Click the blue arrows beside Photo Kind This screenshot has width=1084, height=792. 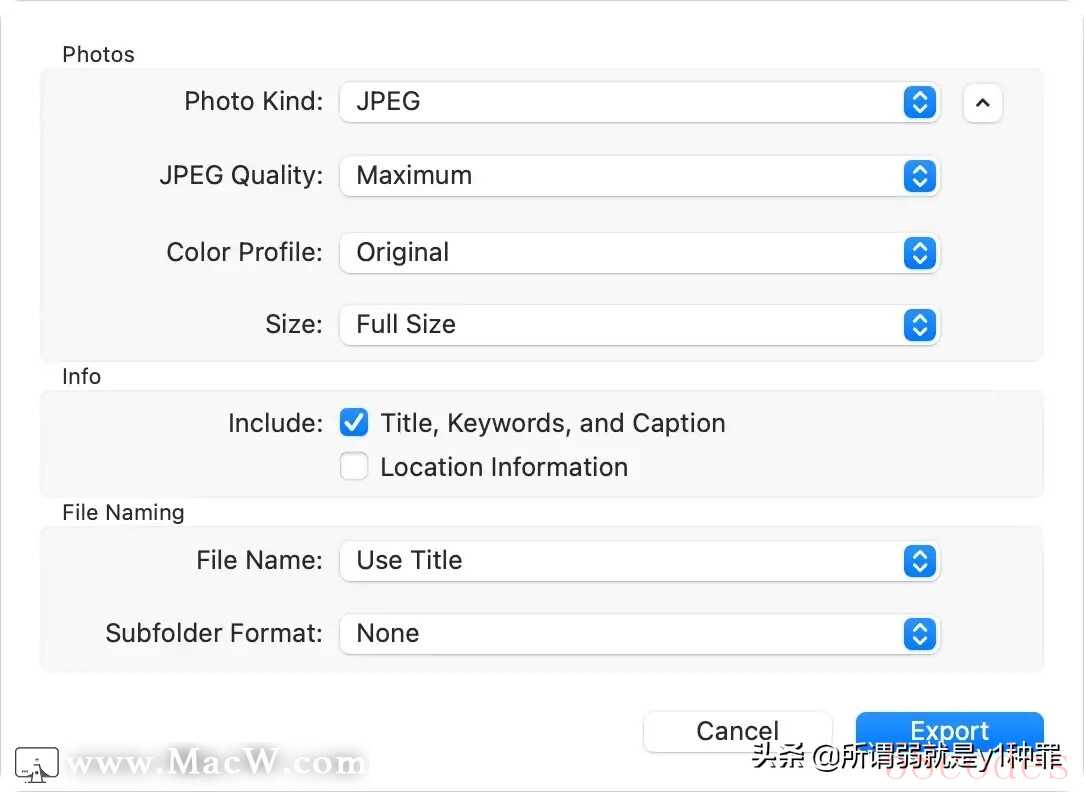[x=919, y=102]
